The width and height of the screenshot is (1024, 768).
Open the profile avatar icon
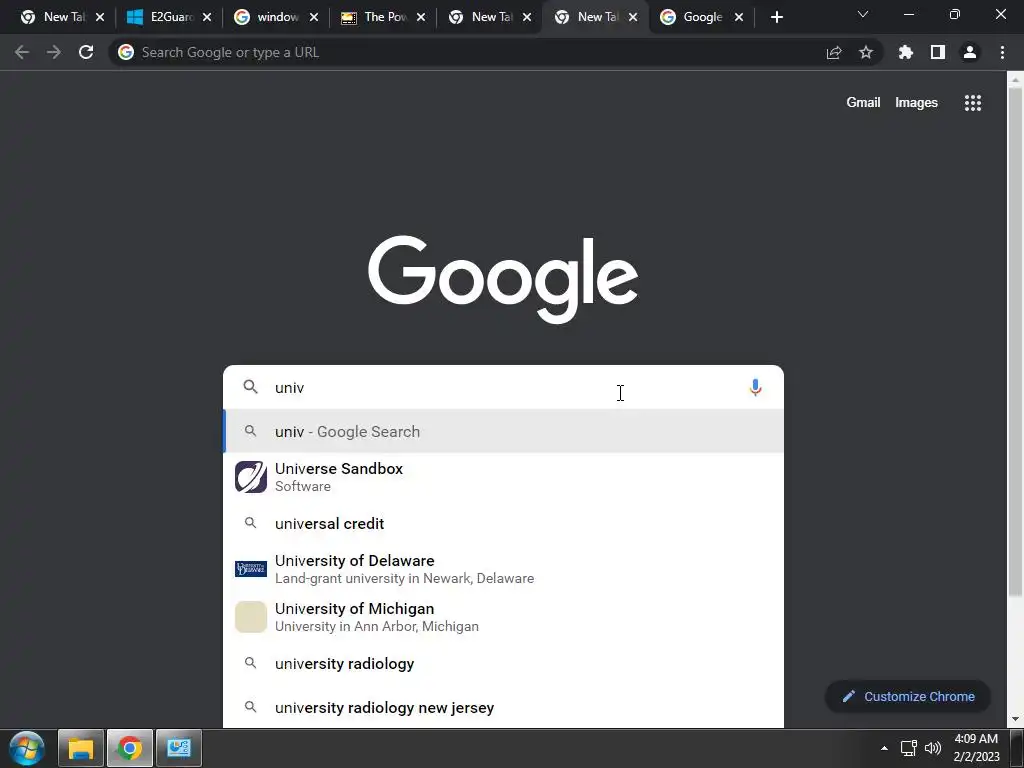point(970,52)
